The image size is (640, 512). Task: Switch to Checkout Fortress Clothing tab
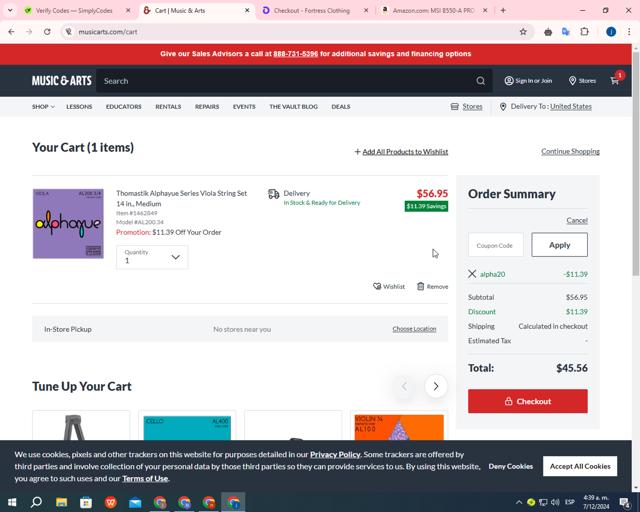(x=312, y=11)
